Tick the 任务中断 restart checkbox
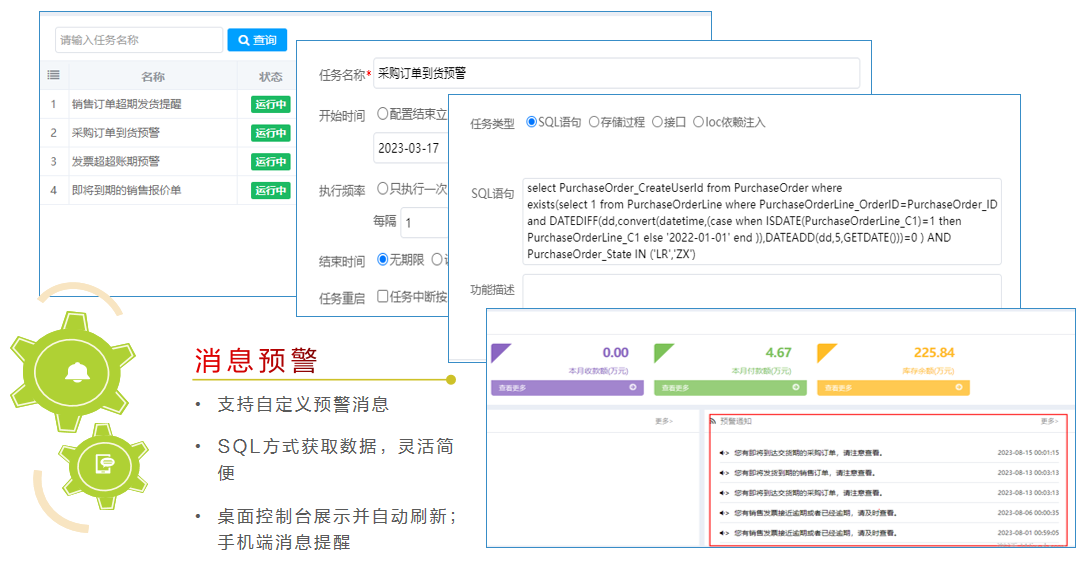 tap(382, 296)
